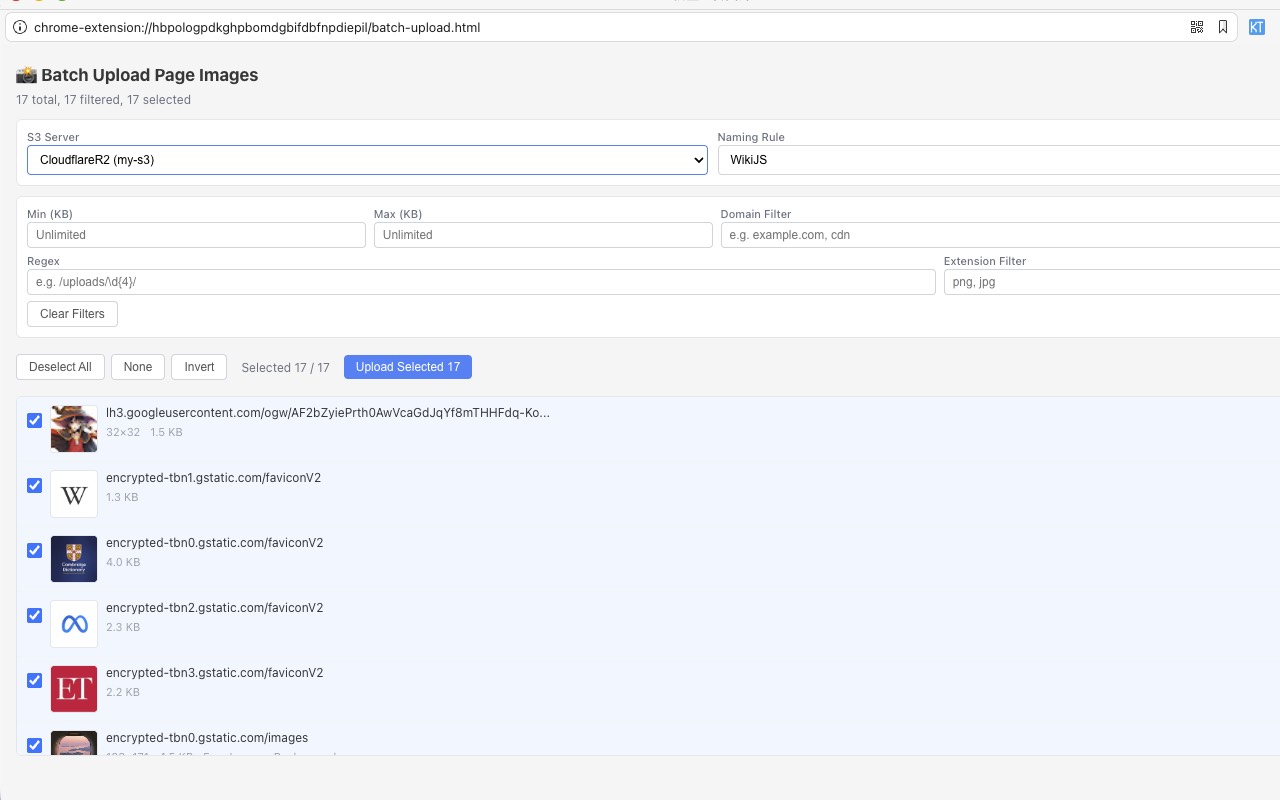Click Upload Selected 17 button

pos(408,367)
